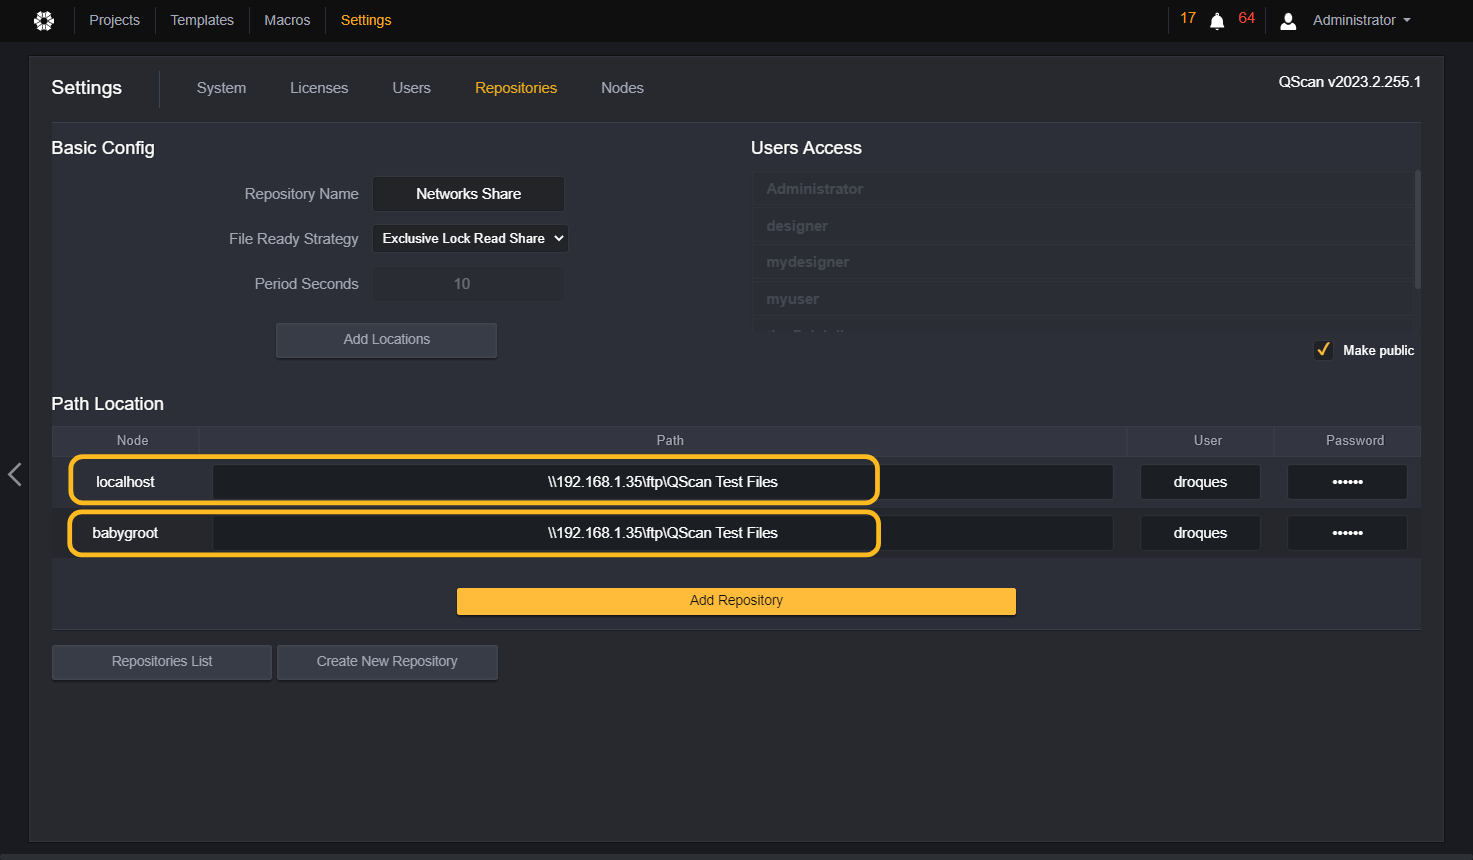Click the Period Seconds field

coord(468,284)
